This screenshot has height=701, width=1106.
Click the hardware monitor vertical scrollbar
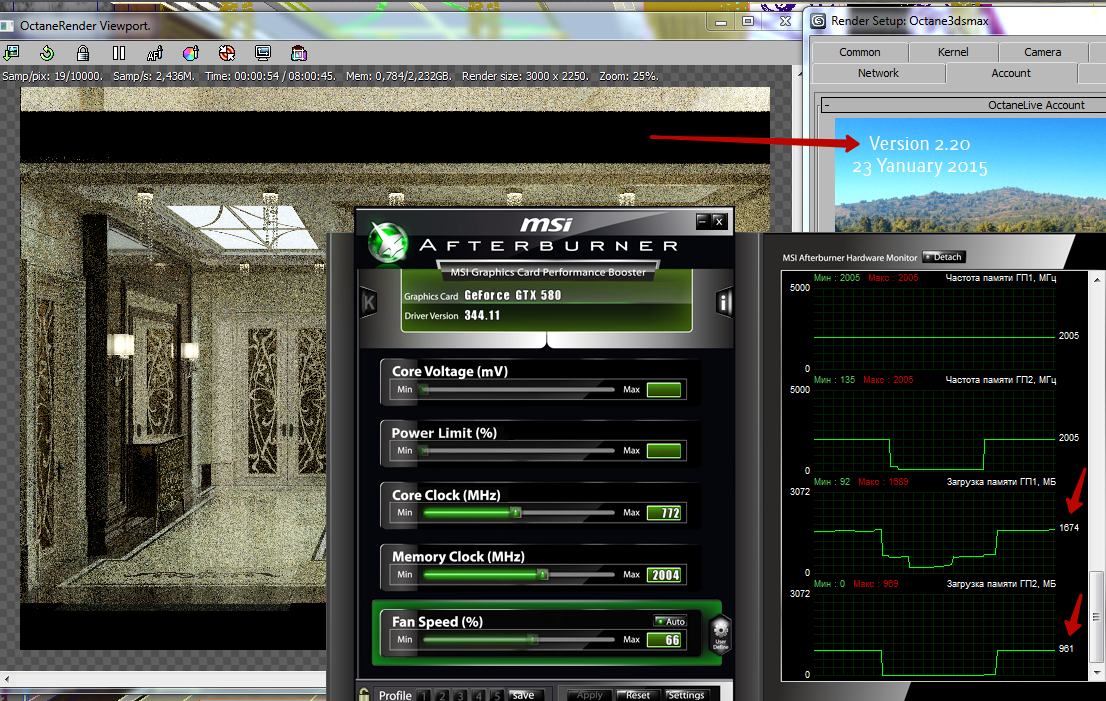(1096, 617)
